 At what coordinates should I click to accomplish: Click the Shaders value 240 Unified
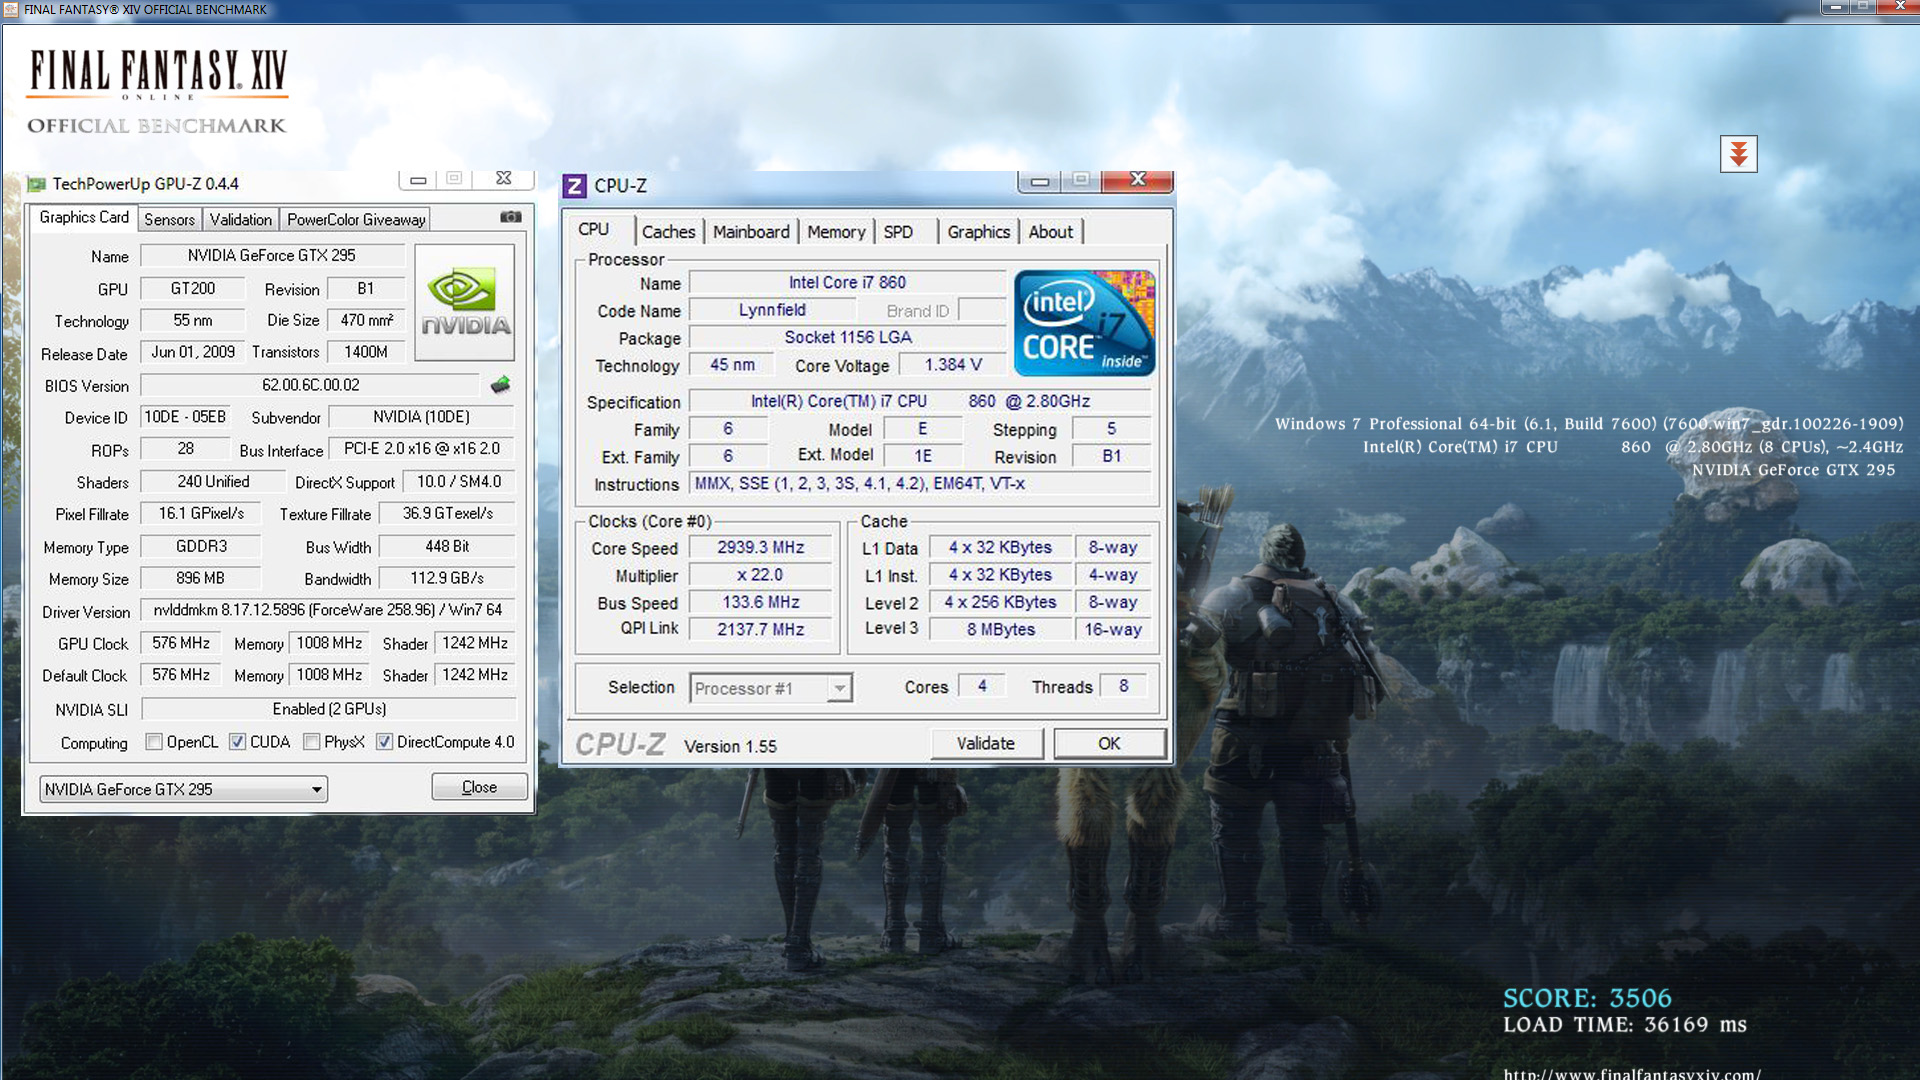point(213,482)
